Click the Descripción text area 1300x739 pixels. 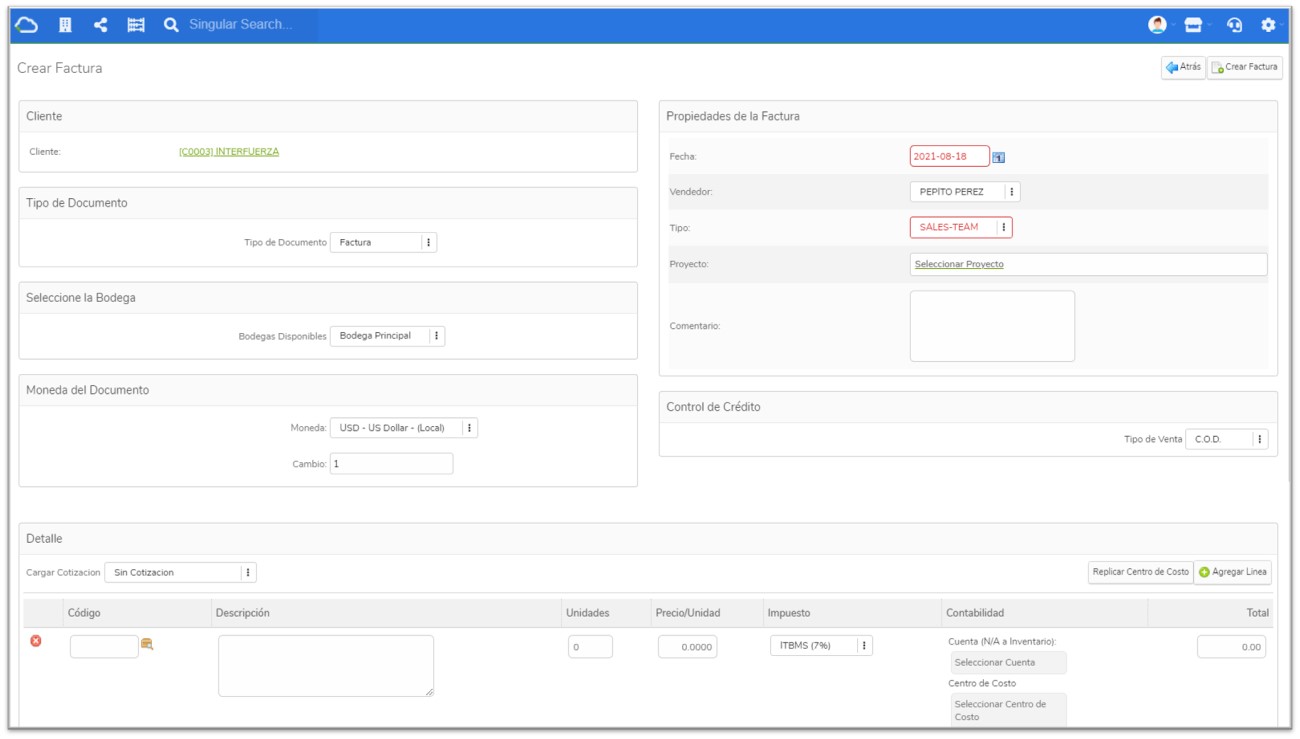point(326,666)
